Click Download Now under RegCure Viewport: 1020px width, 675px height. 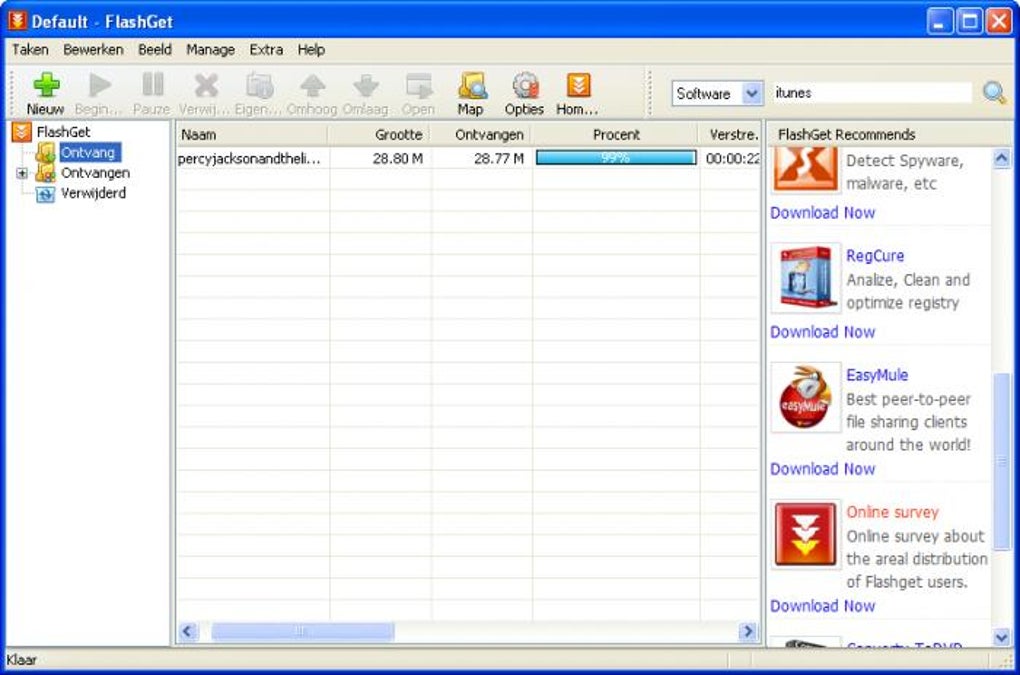point(822,332)
